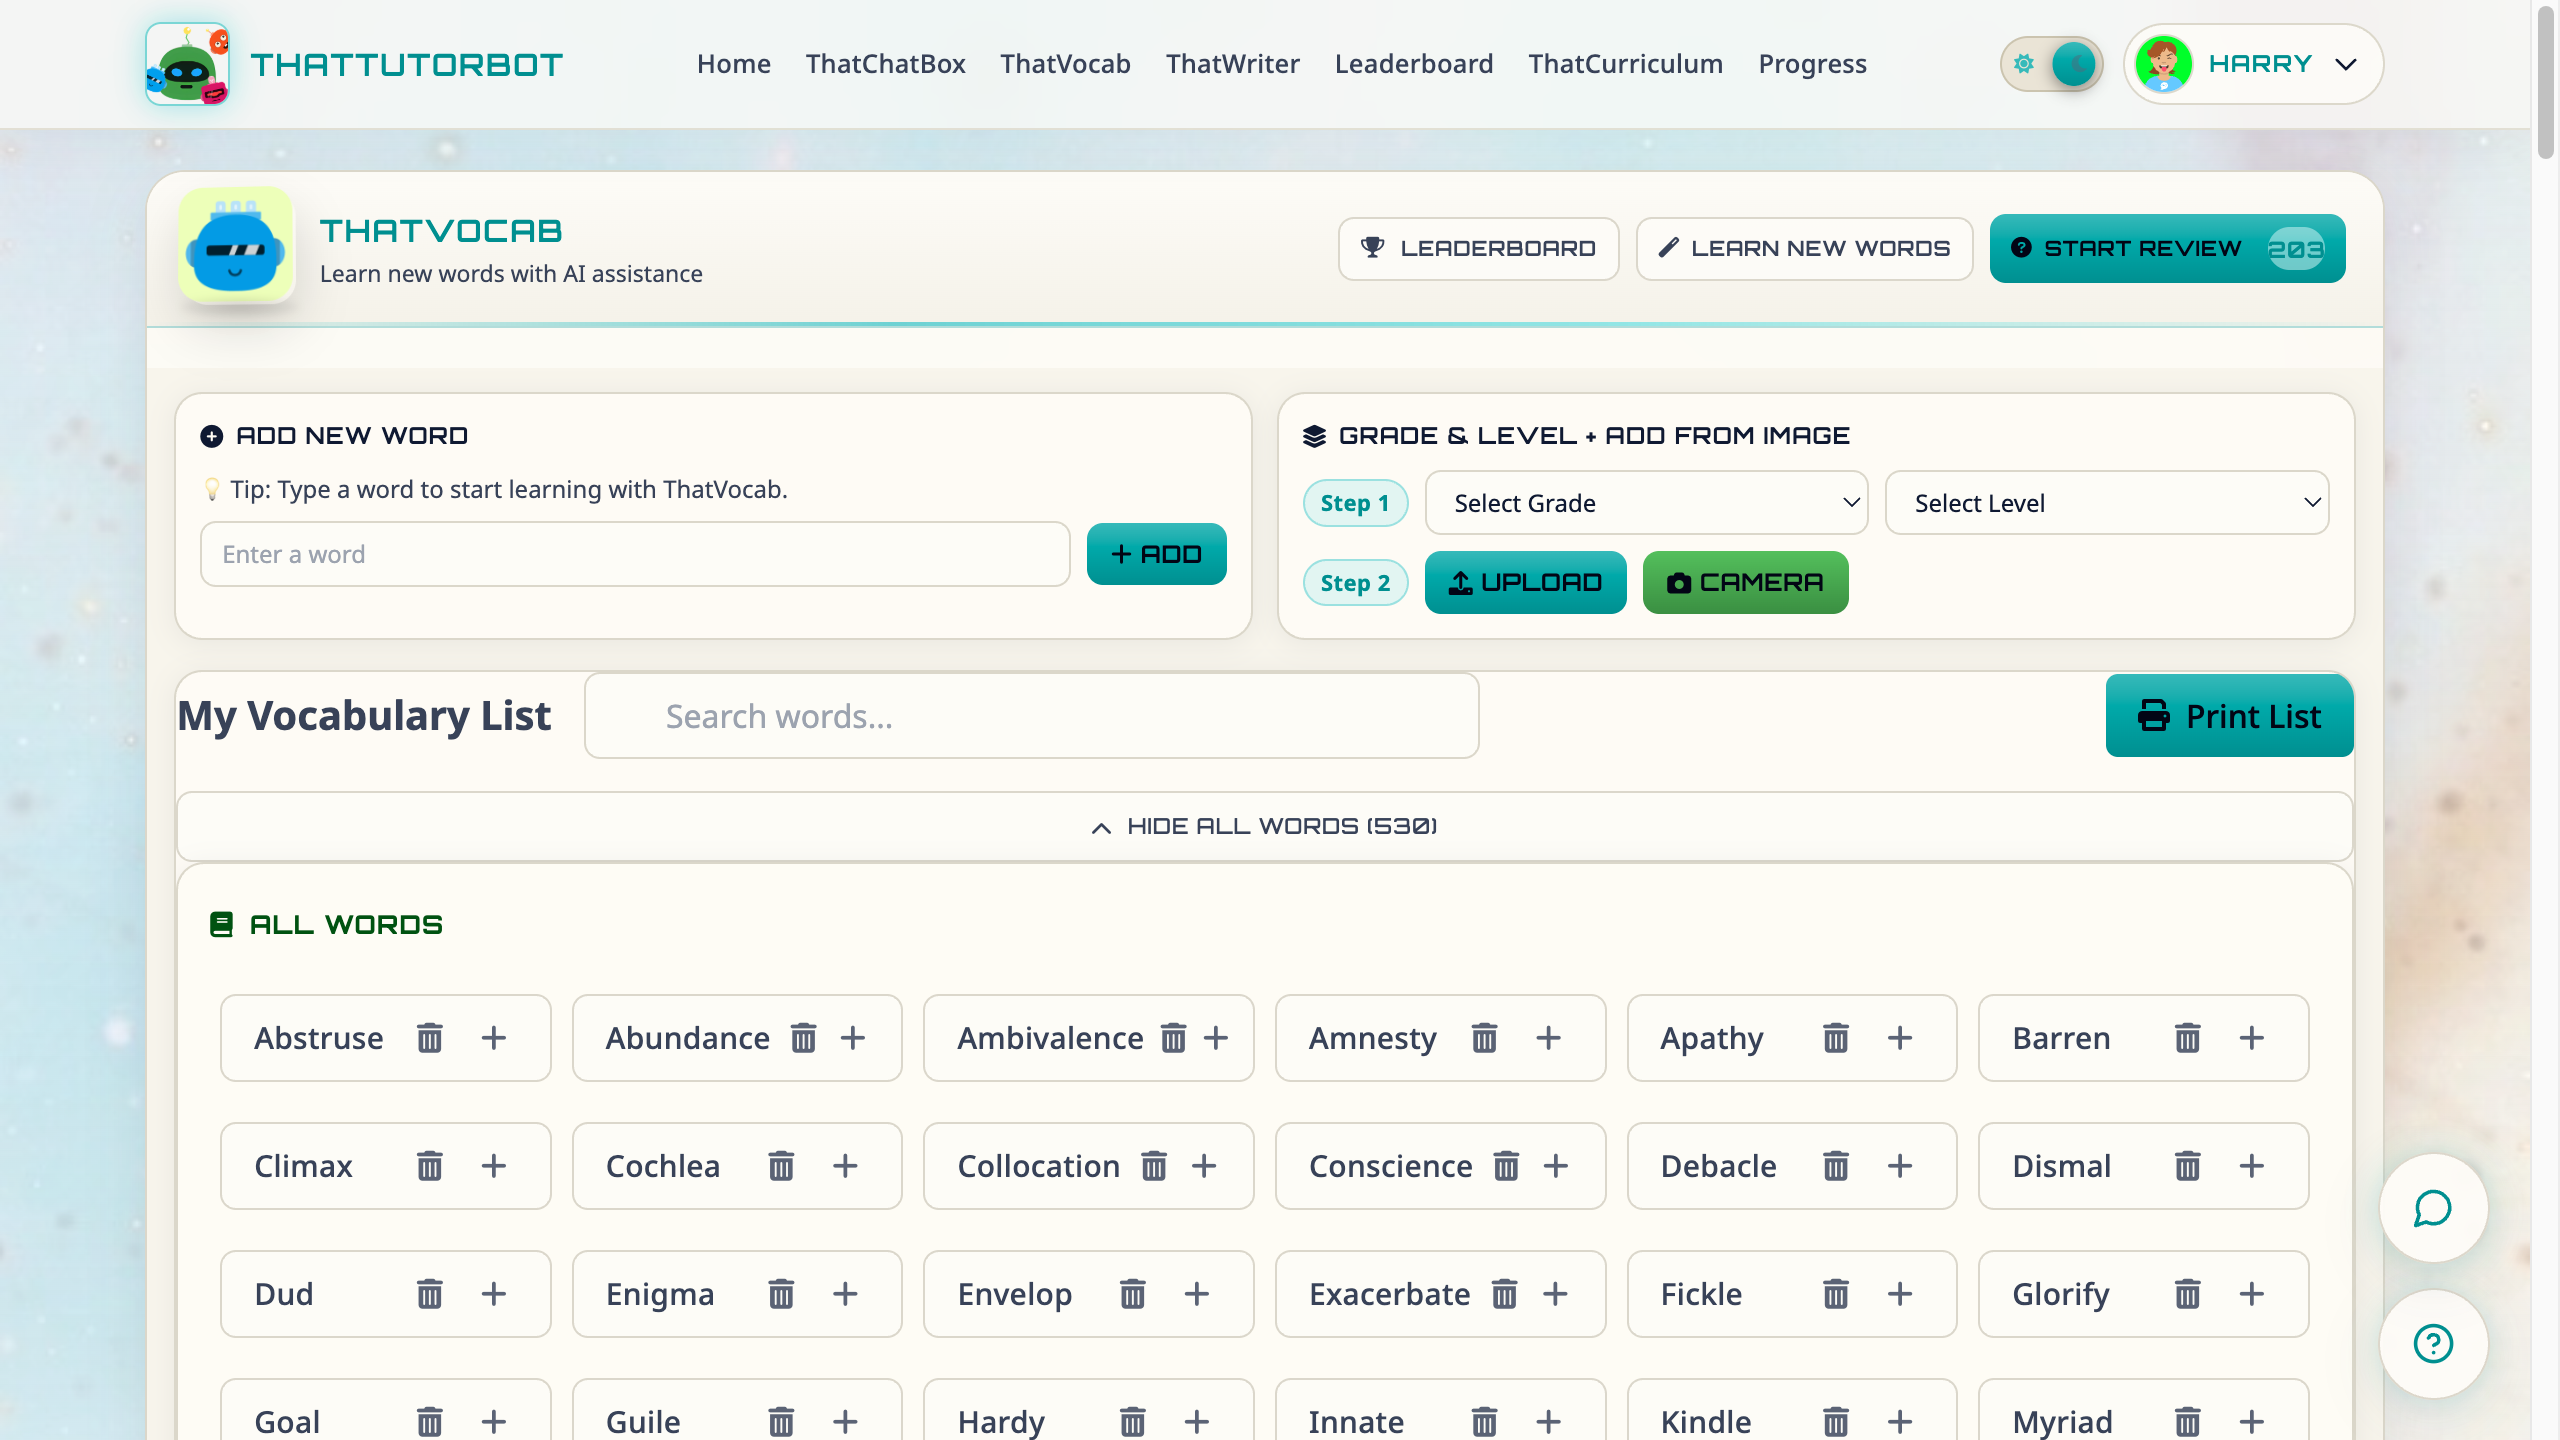Delete Apathy with its trash icon
Screen dimensions: 2560x1440
[x=1836, y=1038]
